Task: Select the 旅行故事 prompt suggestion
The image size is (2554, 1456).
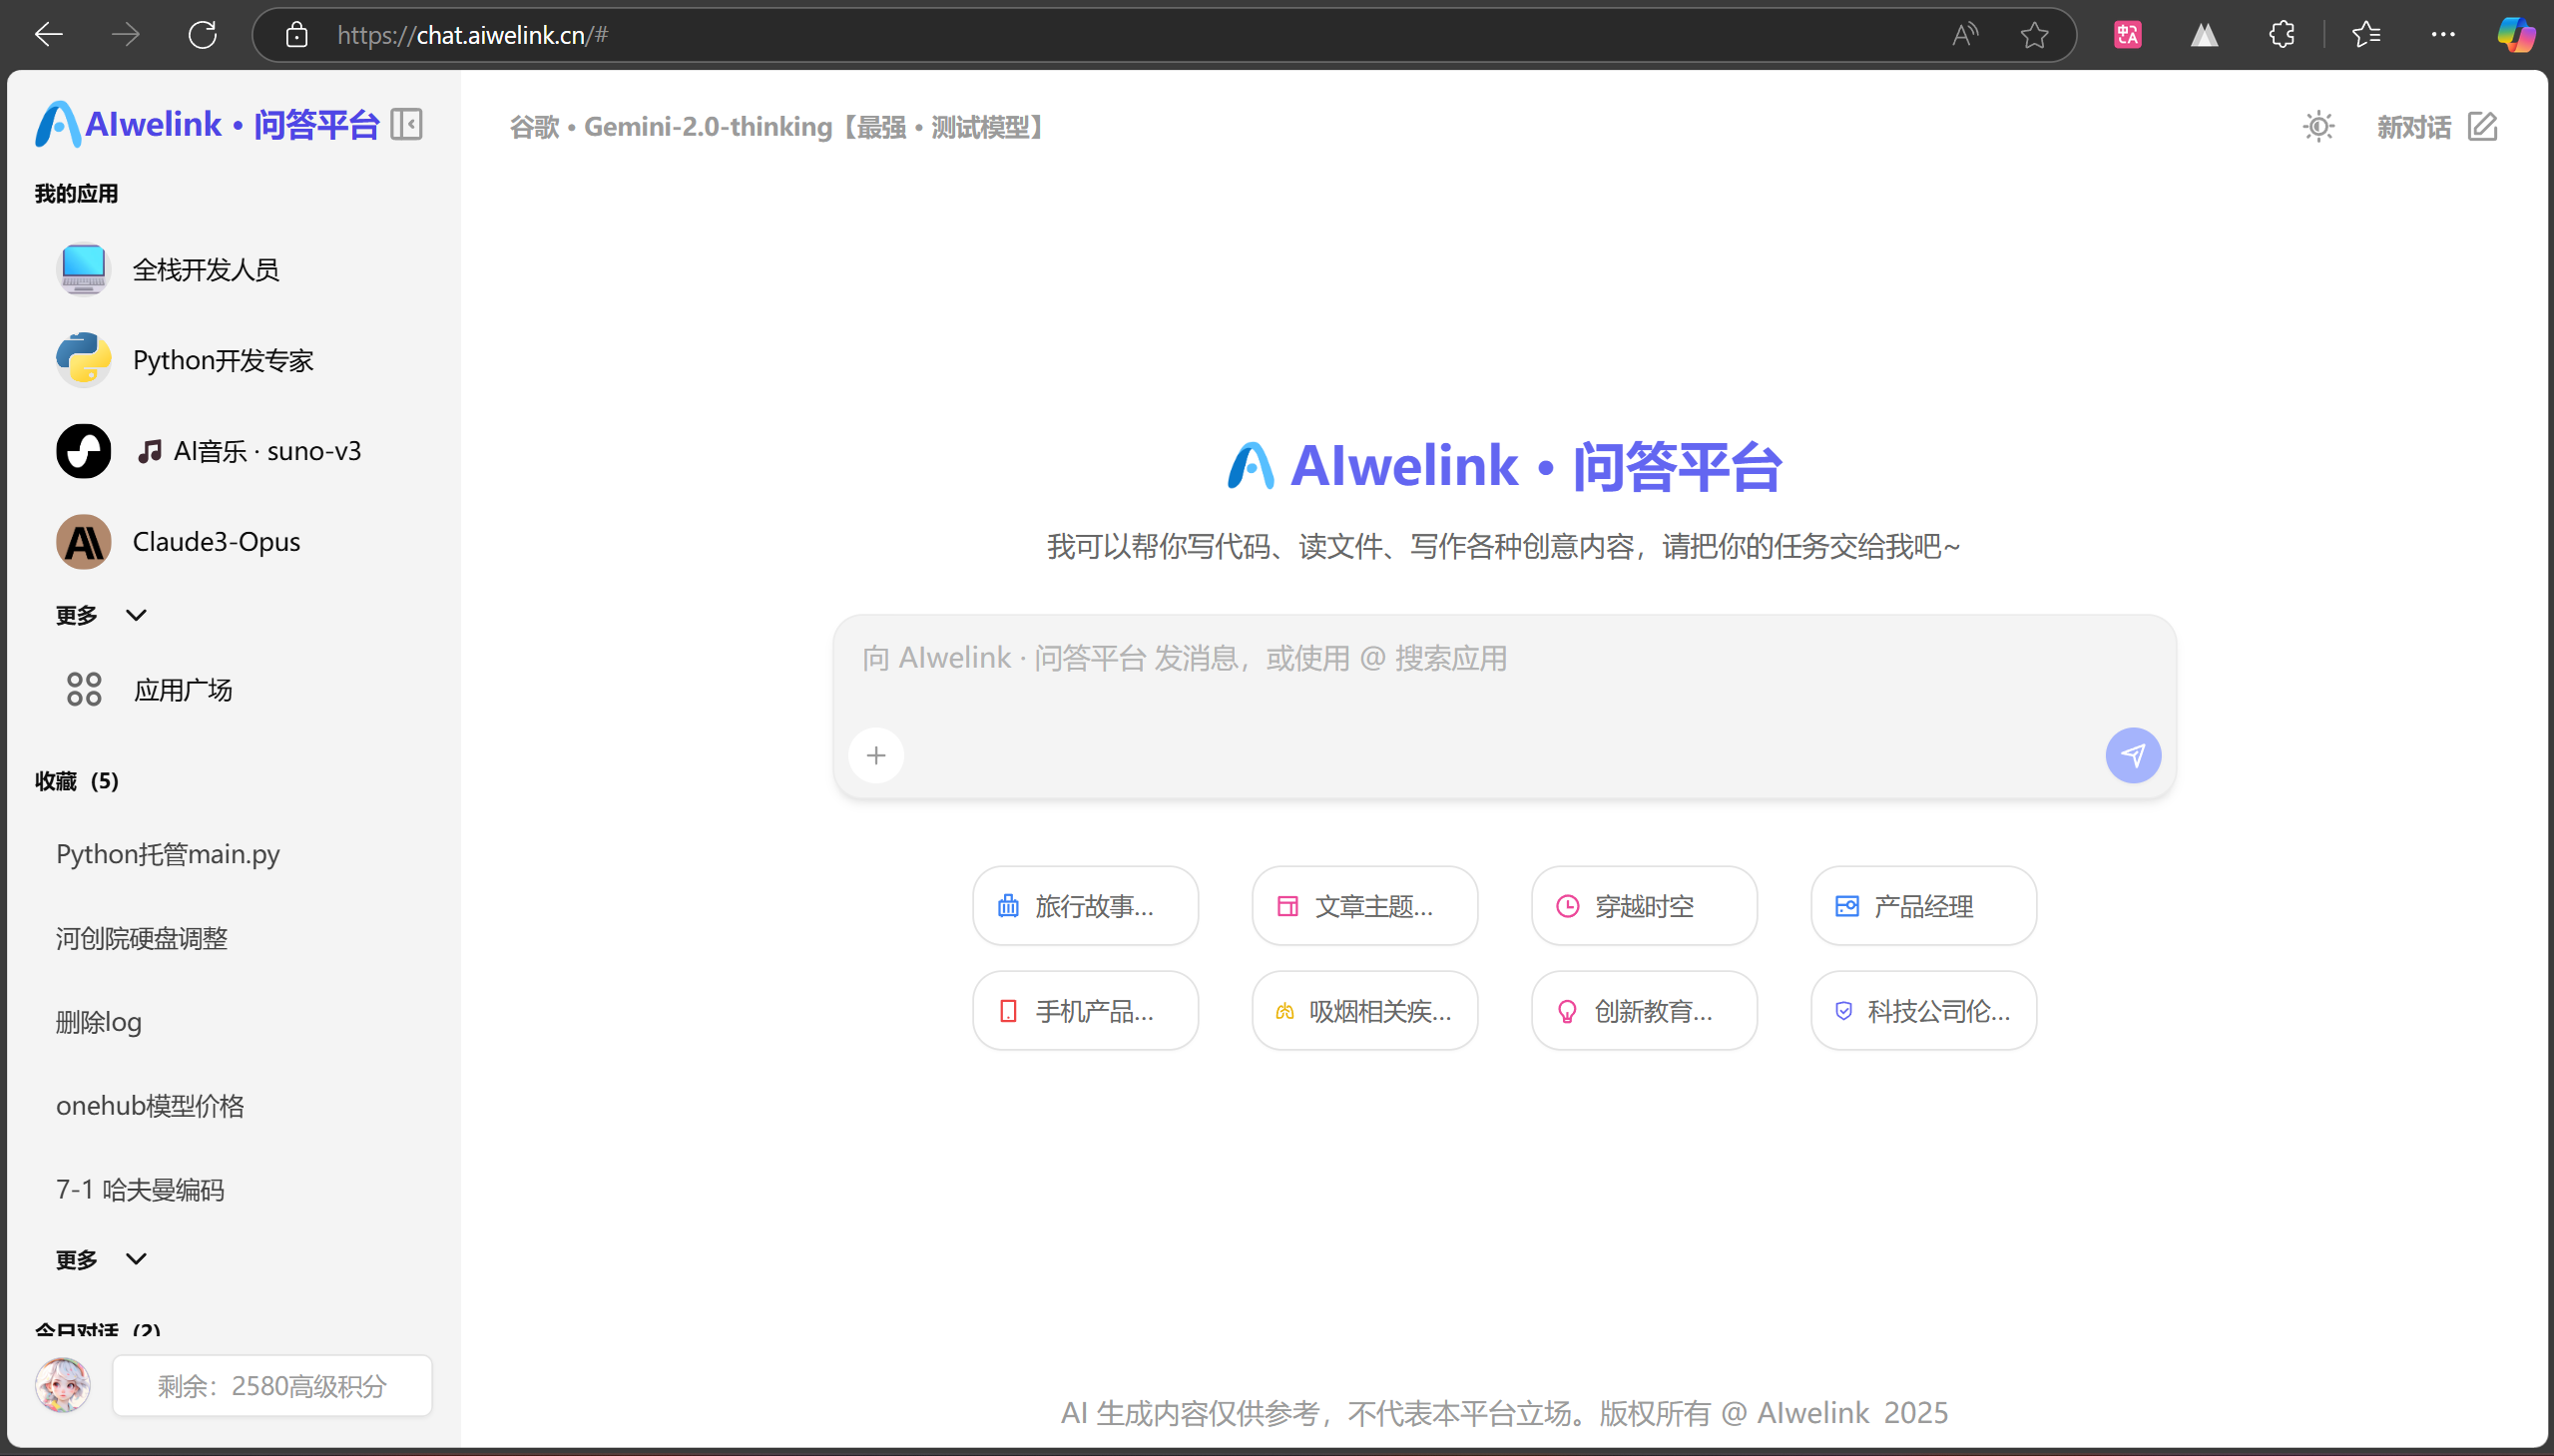Action: coord(1085,906)
